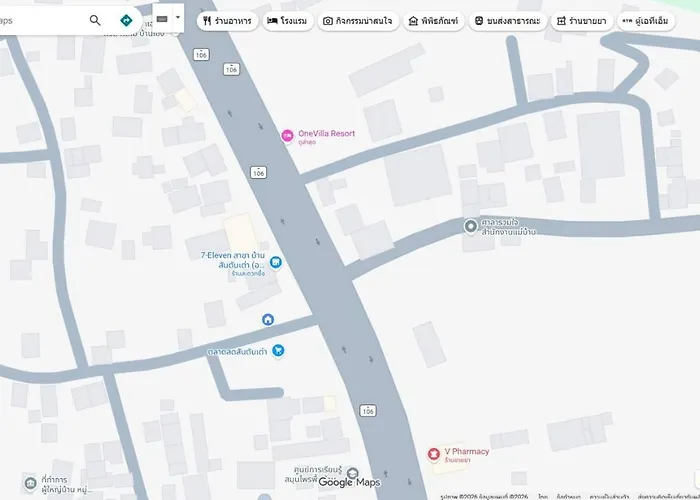Select the shopping cart market pin
The image size is (700, 500).
(278, 351)
